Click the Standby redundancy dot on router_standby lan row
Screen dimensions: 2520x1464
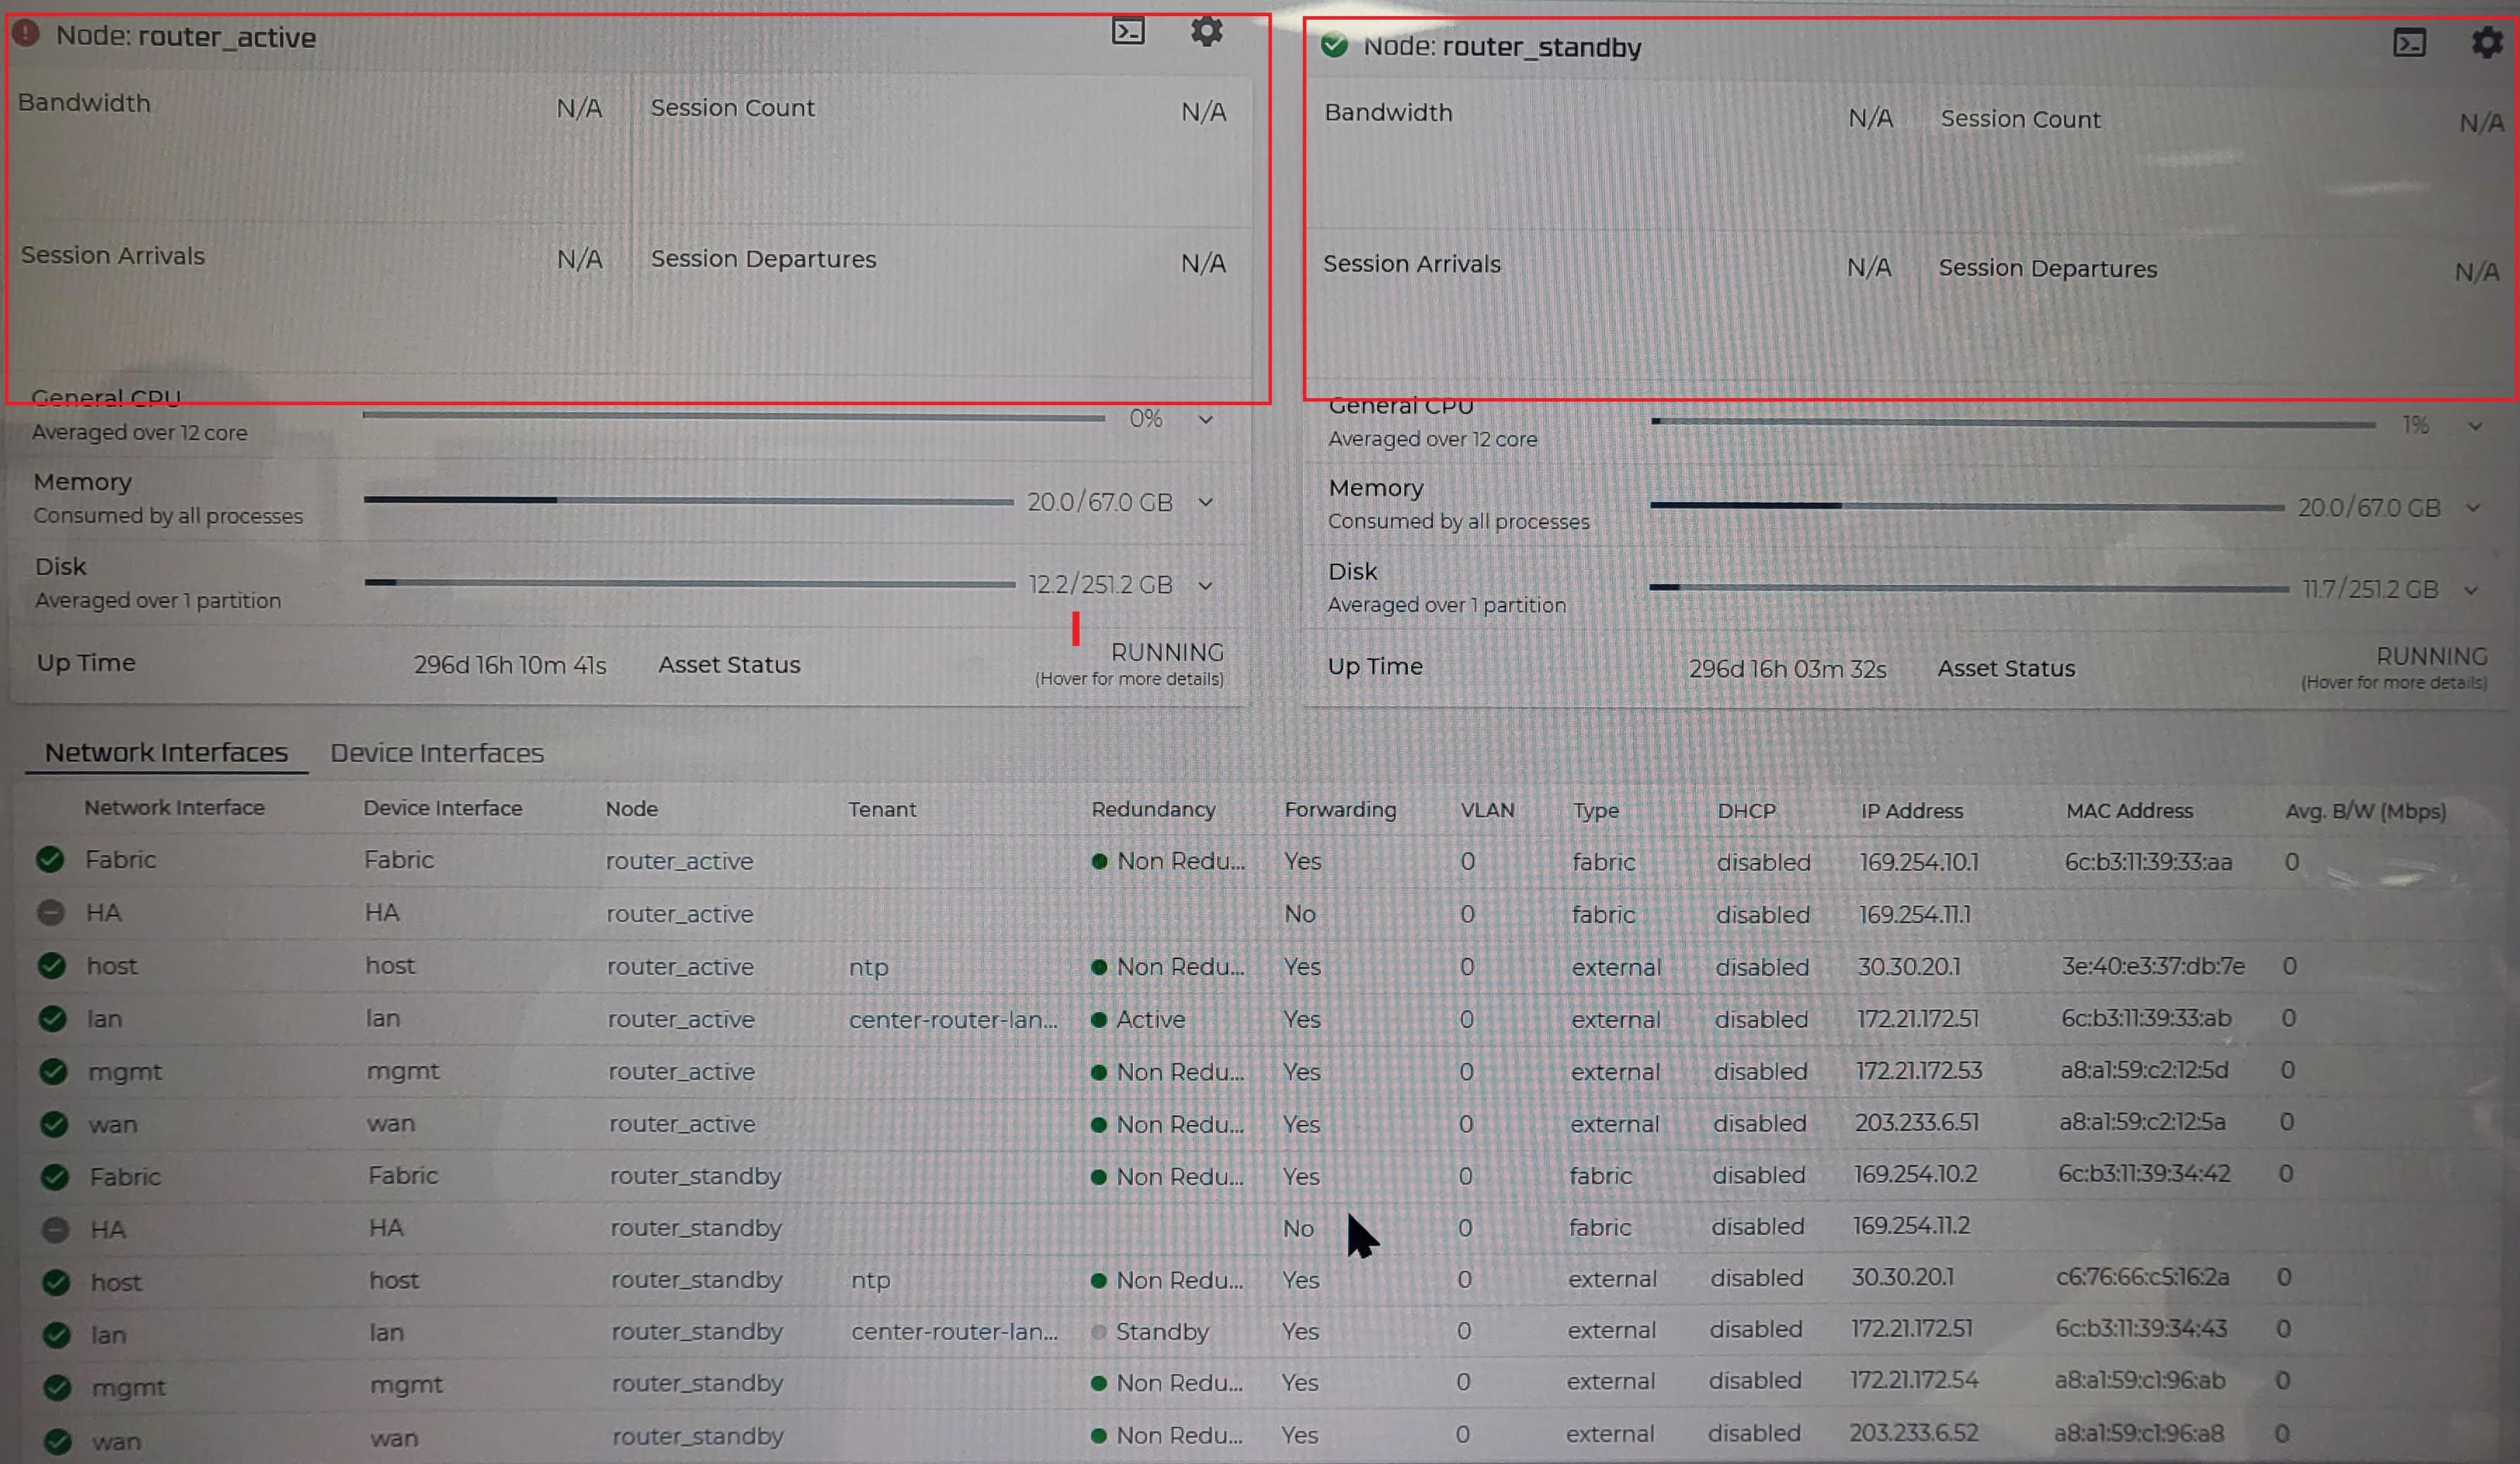tap(1100, 1331)
